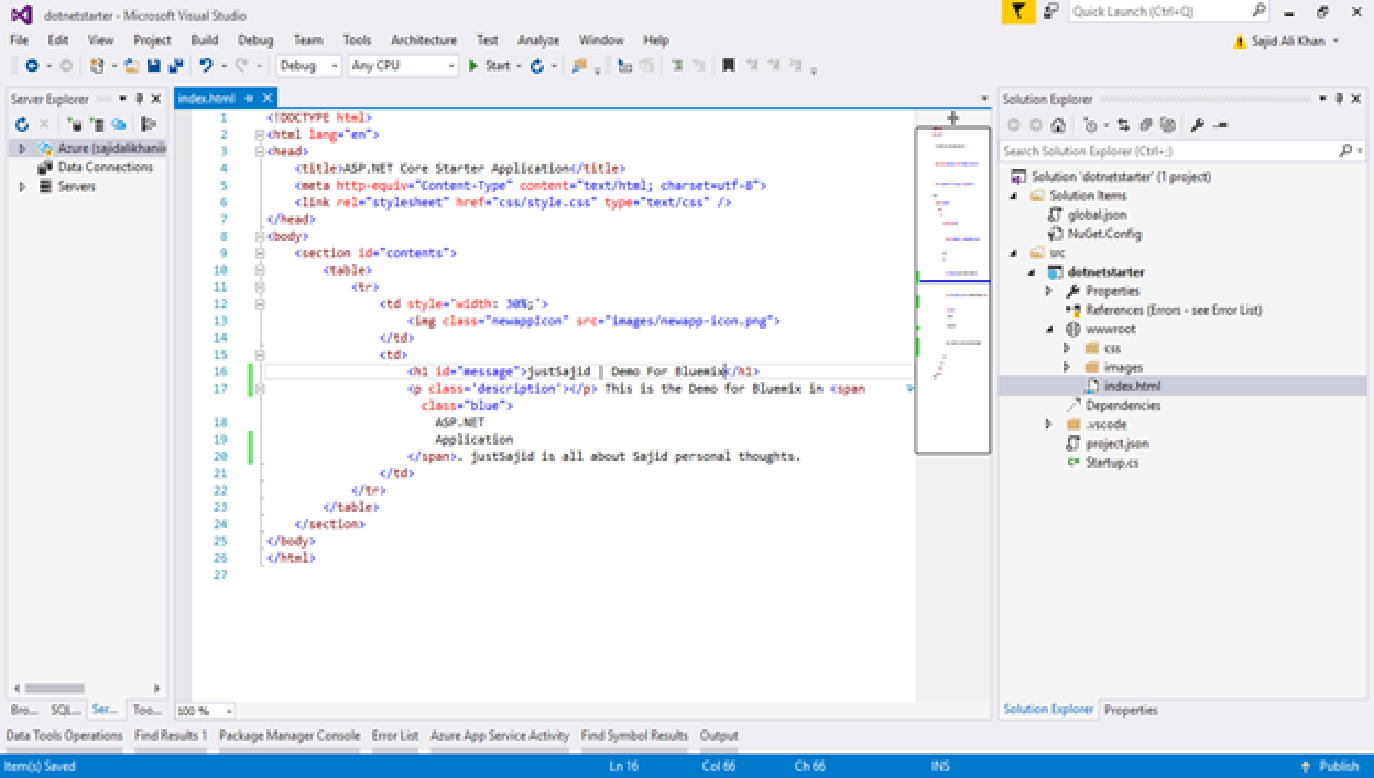1374x778 pixels.
Task: Toggle auto-hide pin on Server Explorer
Action: [139, 99]
